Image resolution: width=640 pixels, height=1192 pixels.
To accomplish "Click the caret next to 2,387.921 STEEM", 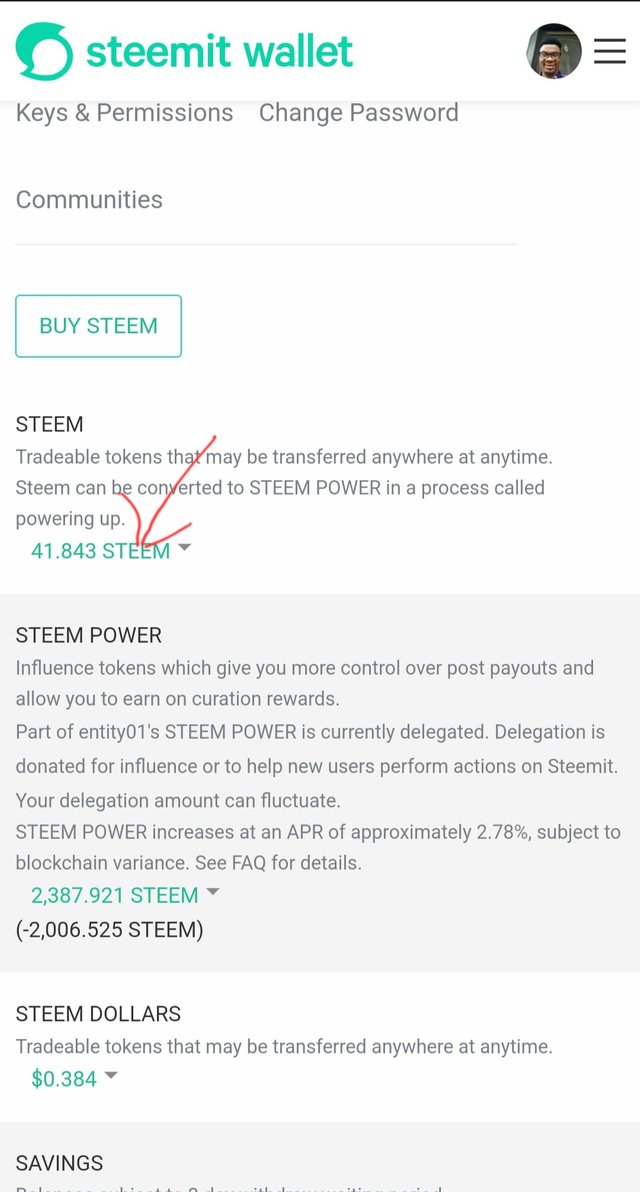I will (212, 892).
